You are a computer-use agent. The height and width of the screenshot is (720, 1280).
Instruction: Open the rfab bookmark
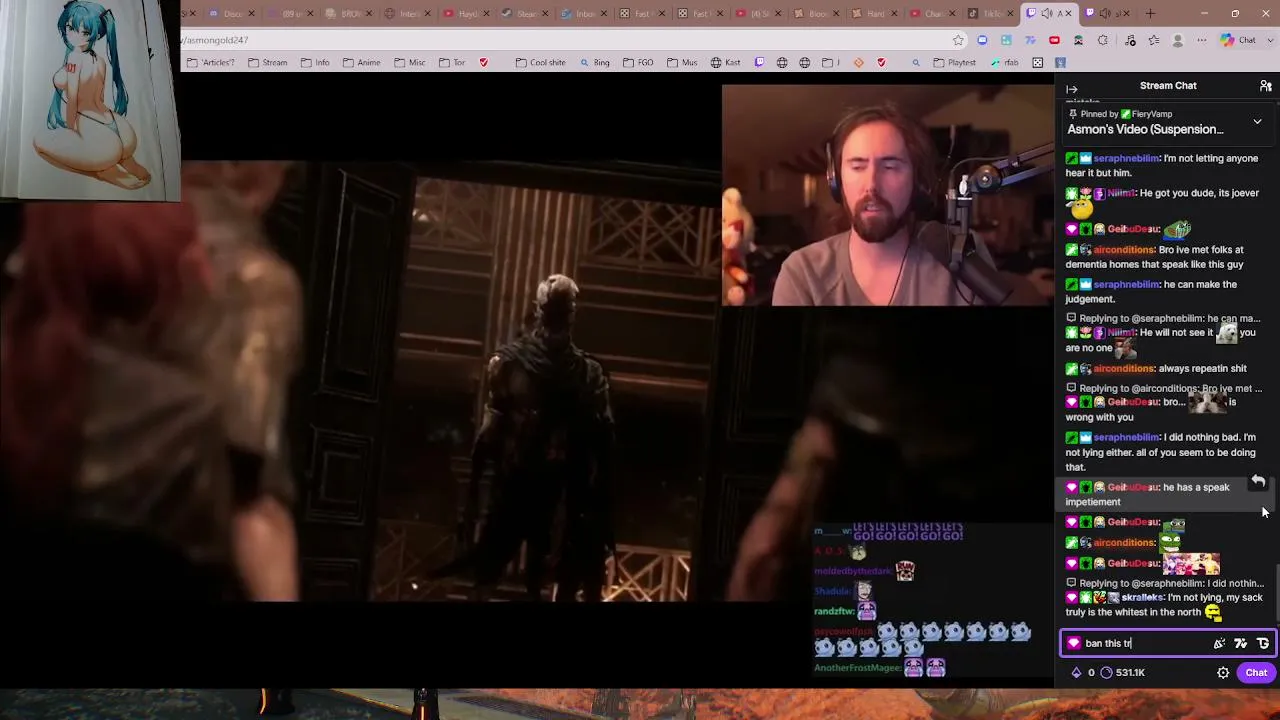[x=1005, y=63]
